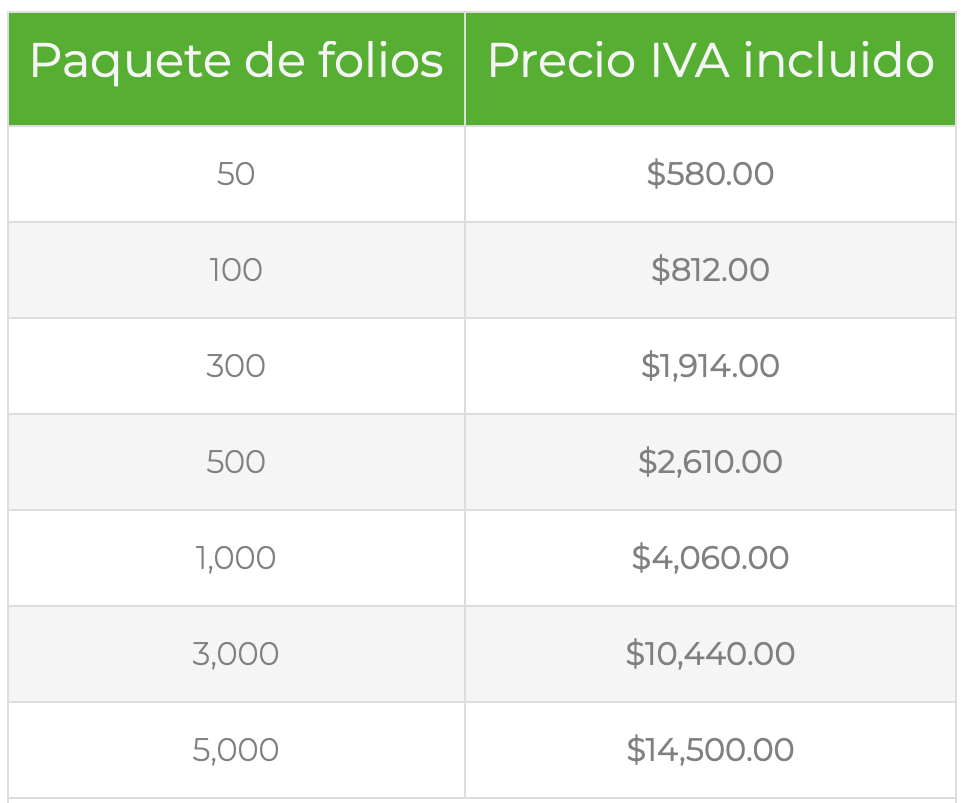Image resolution: width=964 pixels, height=803 pixels.
Task: Select the 5,000 folios package cell
Action: (x=236, y=750)
